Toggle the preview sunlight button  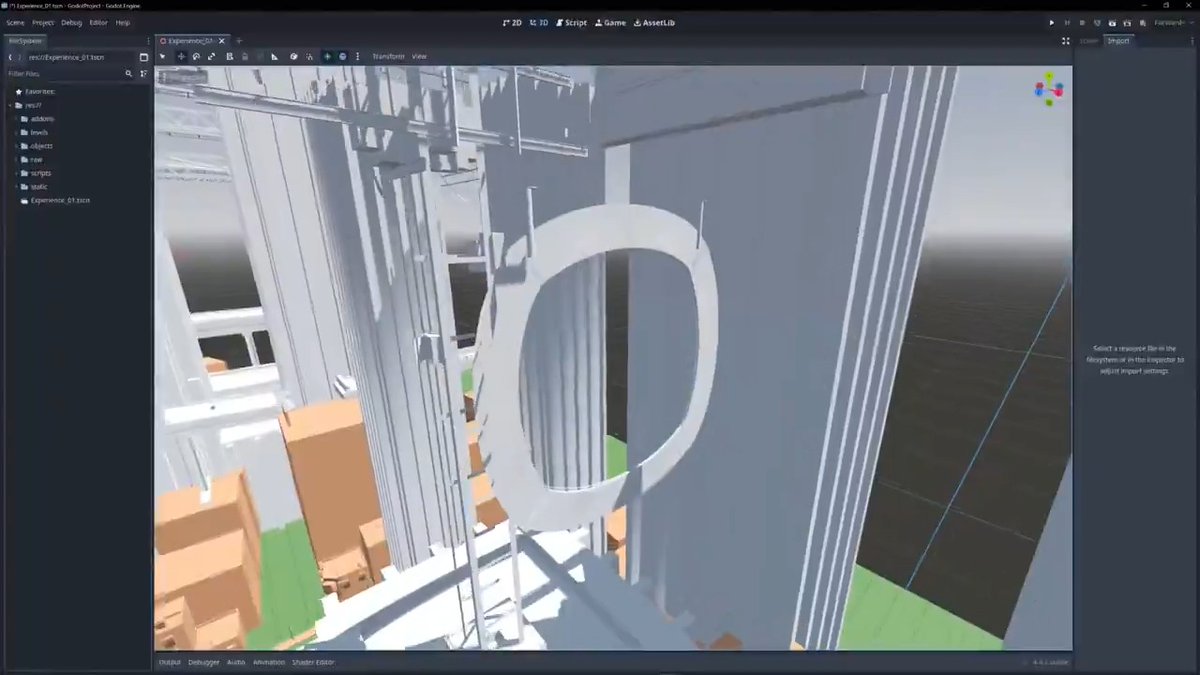tap(327, 56)
